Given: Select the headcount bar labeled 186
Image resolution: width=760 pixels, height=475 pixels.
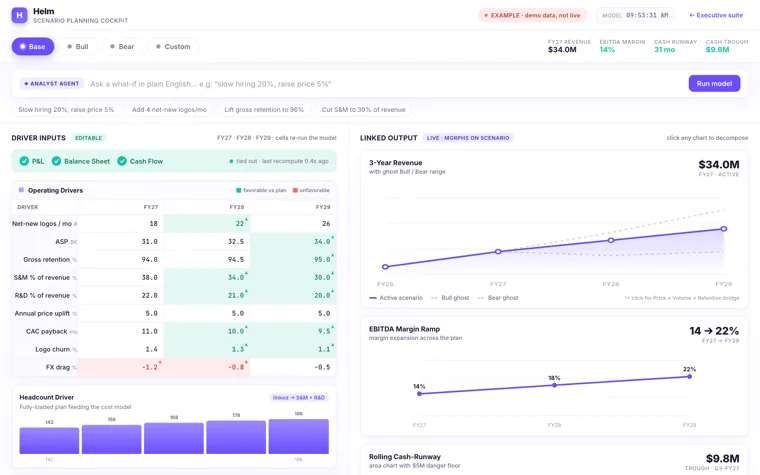Looking at the screenshot, I should 299,436.
